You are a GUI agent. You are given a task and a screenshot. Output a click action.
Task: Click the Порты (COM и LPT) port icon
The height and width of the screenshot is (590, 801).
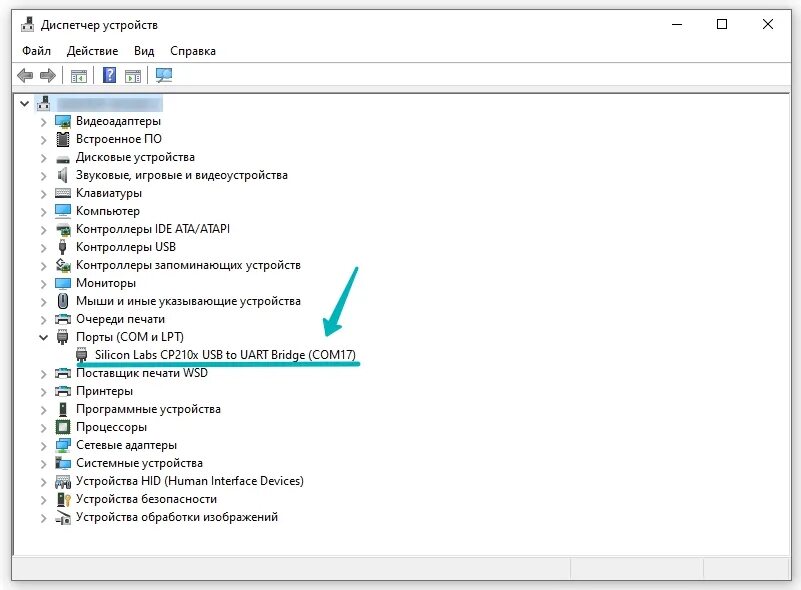coord(63,337)
